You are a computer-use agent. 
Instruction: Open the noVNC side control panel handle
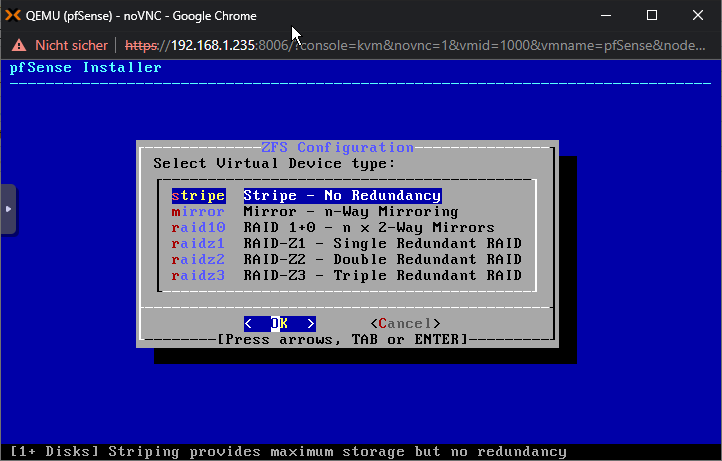(8, 209)
